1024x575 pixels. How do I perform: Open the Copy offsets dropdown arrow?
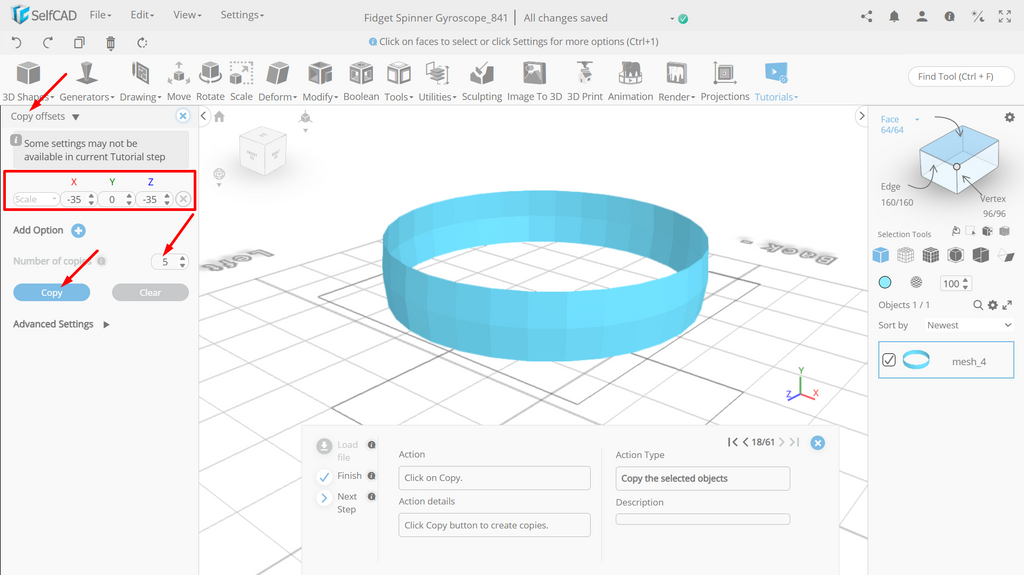pyautogui.click(x=76, y=117)
